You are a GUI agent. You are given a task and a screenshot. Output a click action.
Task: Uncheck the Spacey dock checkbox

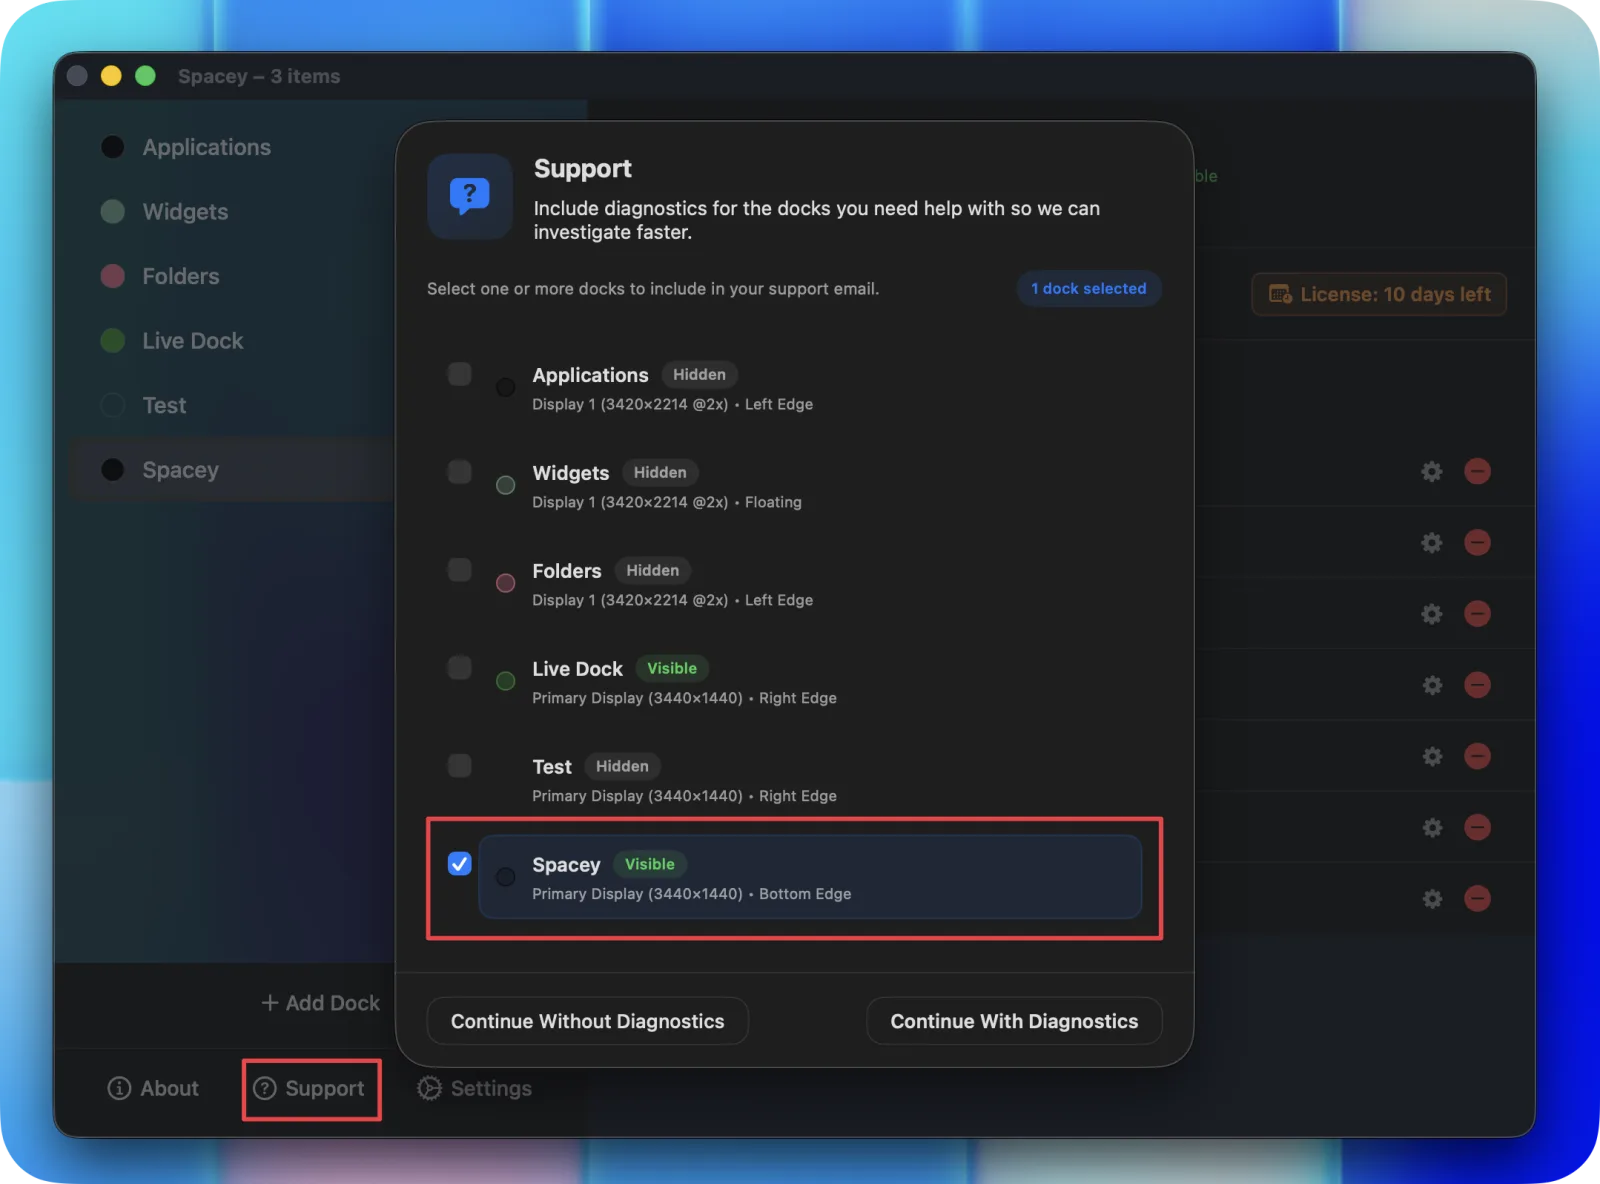point(459,864)
